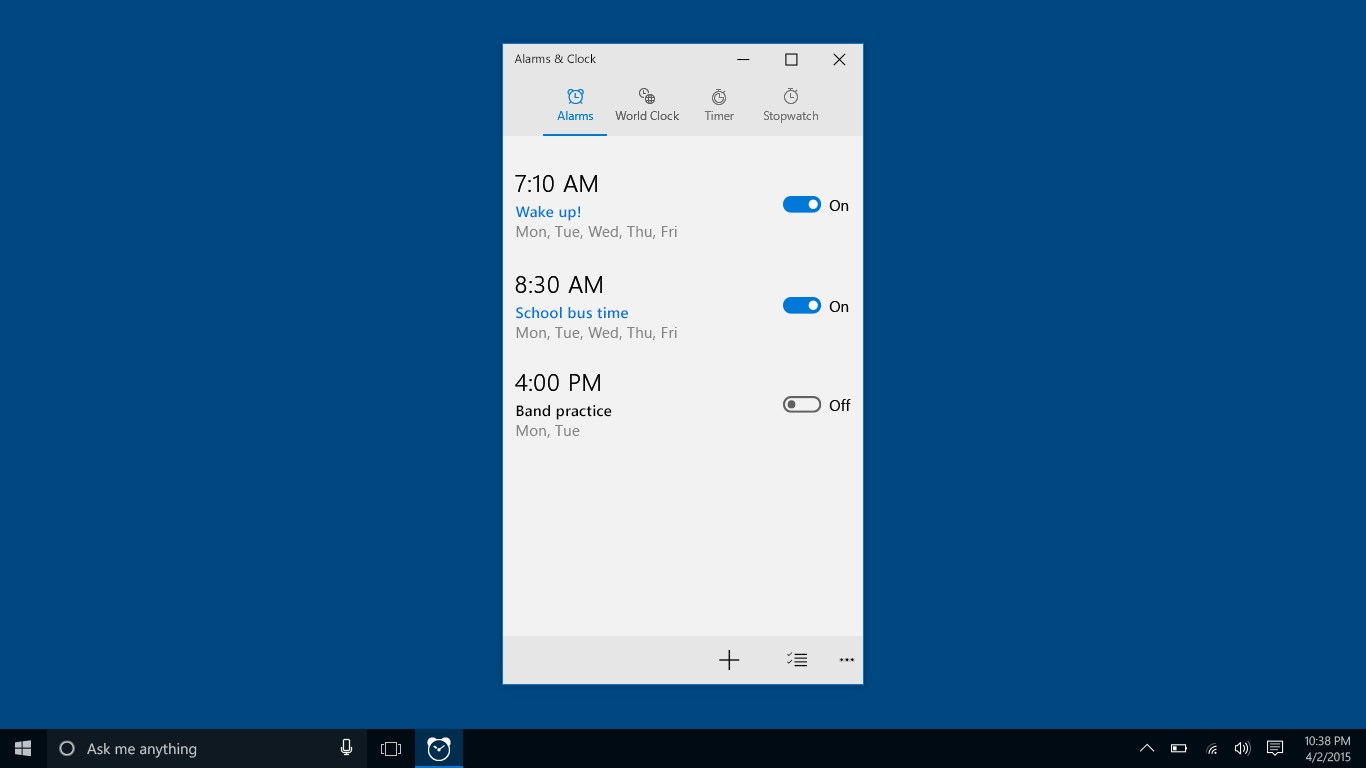Open the Stopwatch tab

(790, 104)
